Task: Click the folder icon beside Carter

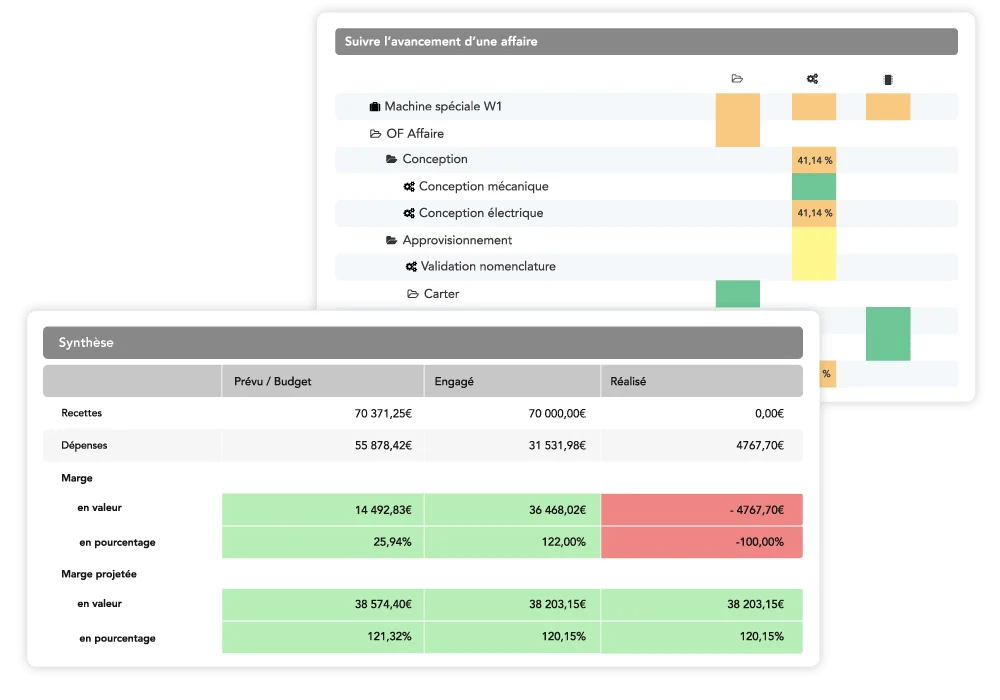Action: click(413, 294)
